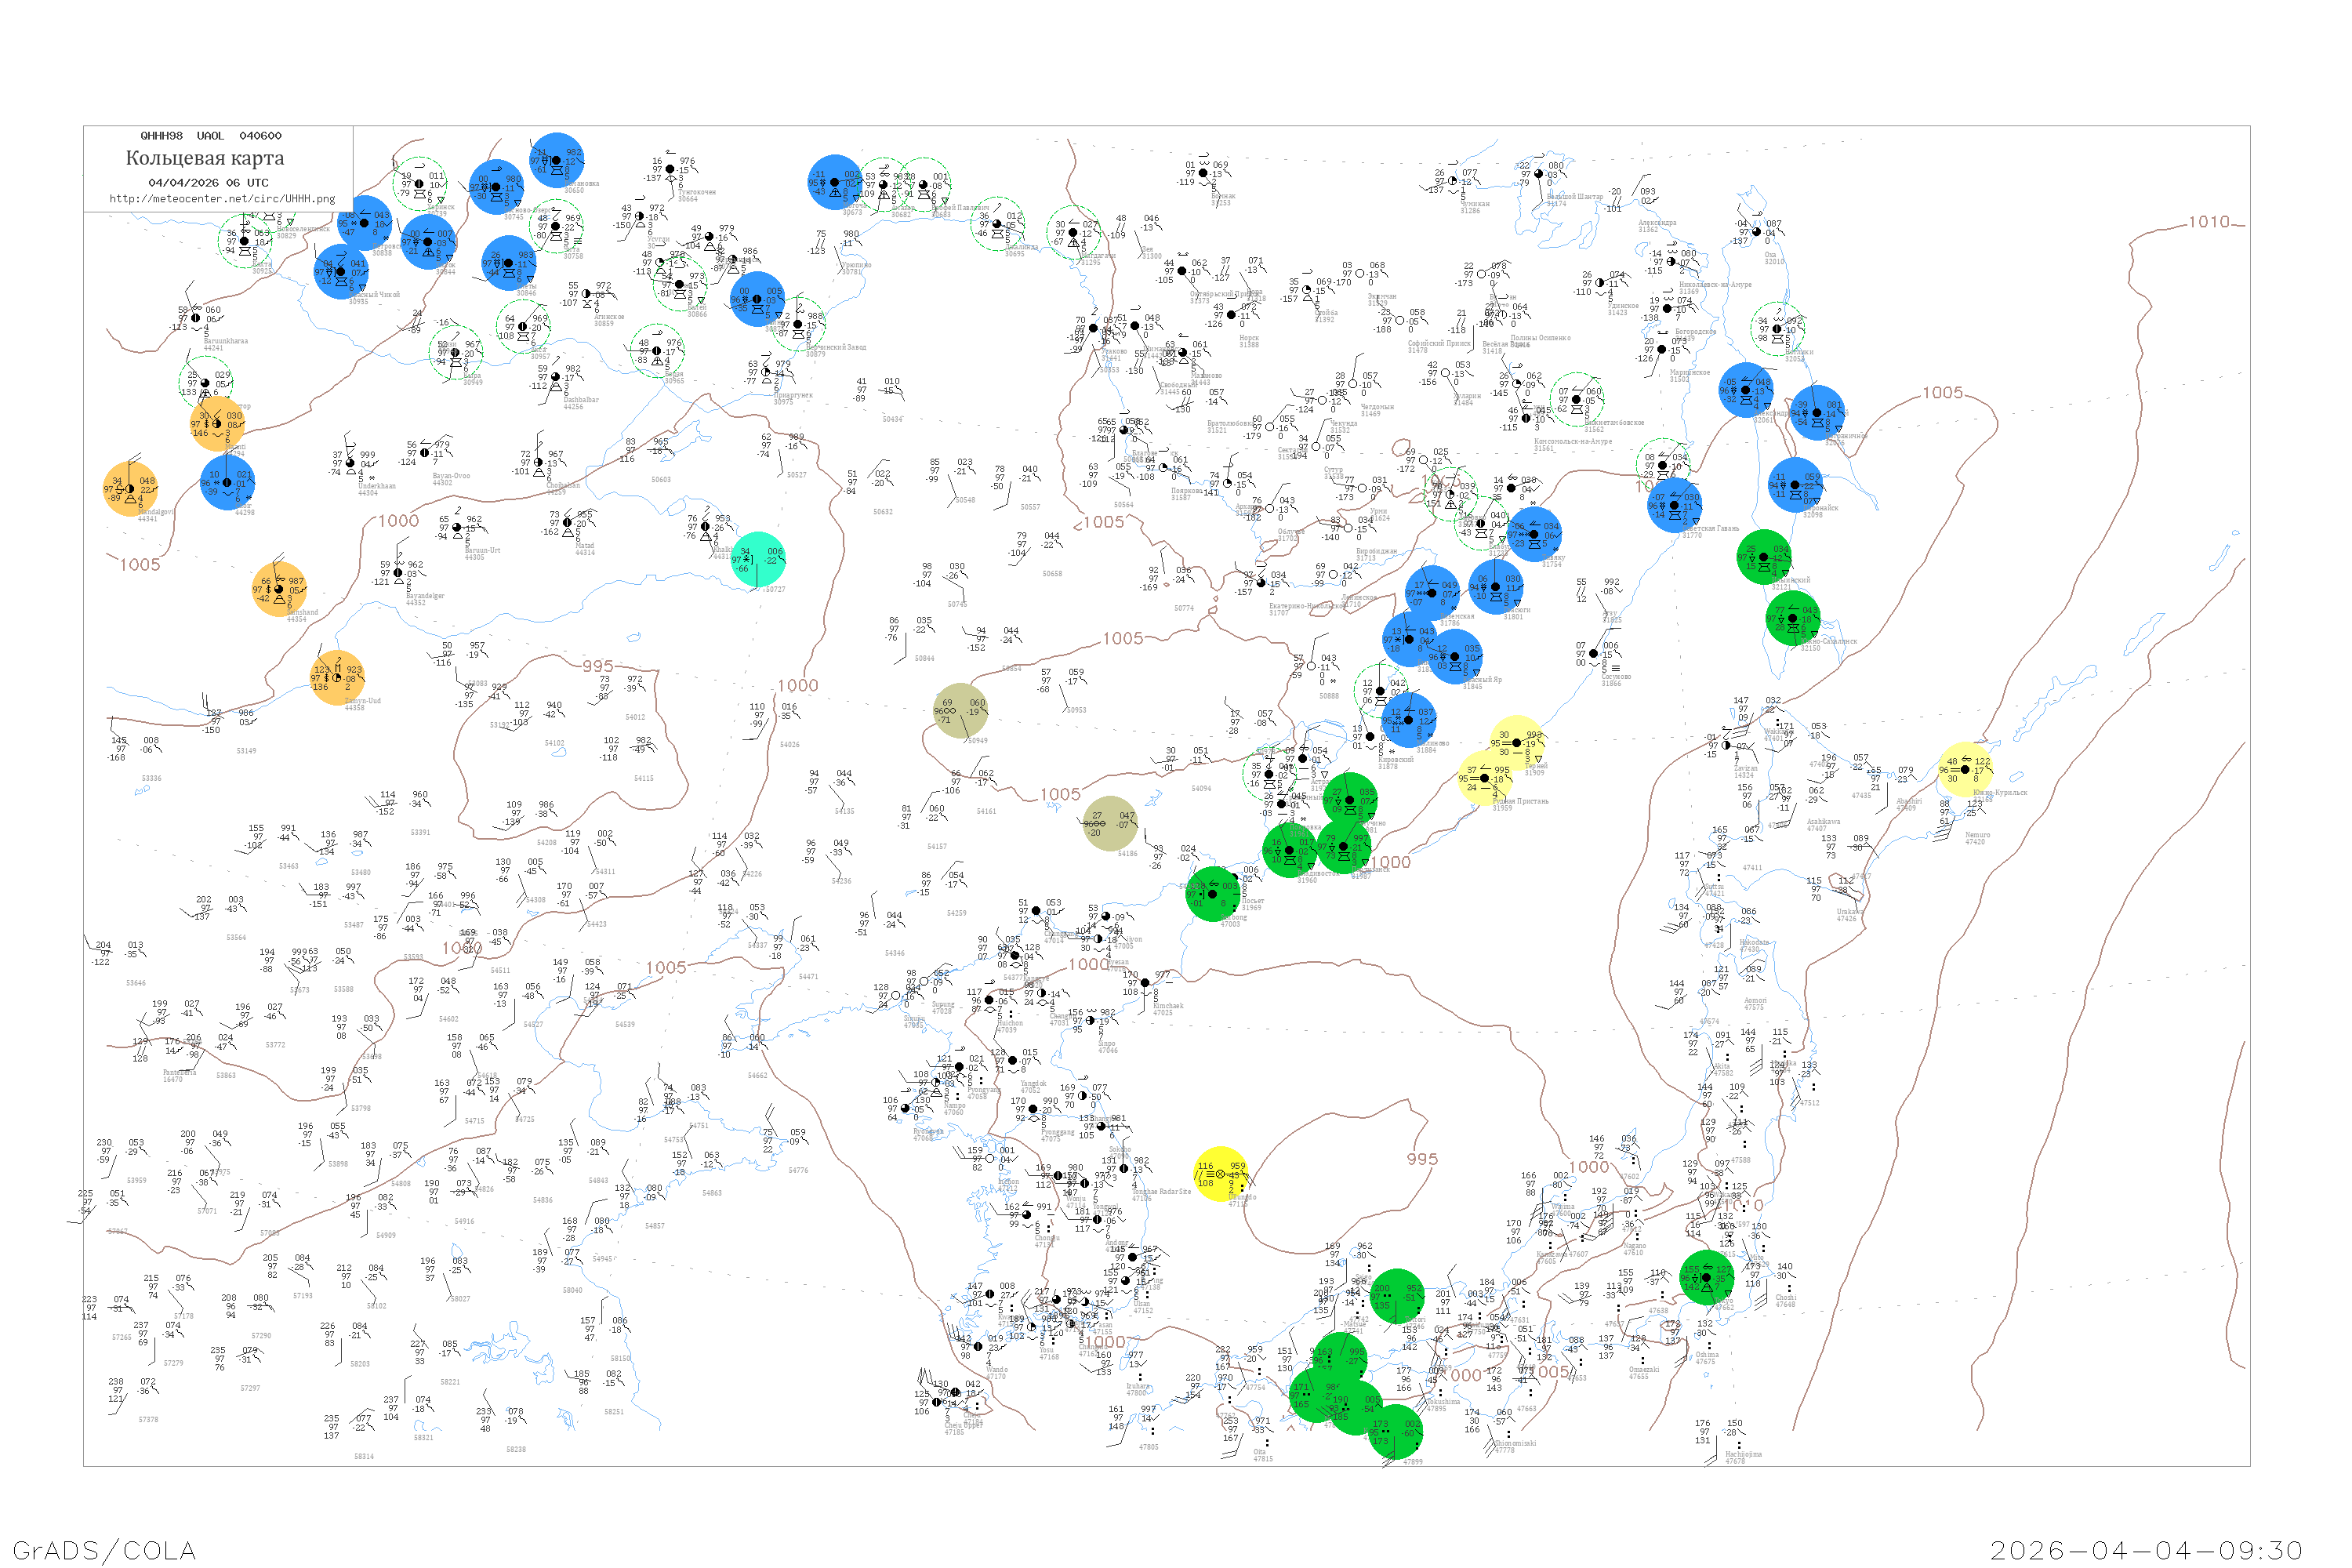Screen dimensions: 2352x1568
Task: Click the '04/04/2026 06 UTC' date line
Action: tap(209, 183)
